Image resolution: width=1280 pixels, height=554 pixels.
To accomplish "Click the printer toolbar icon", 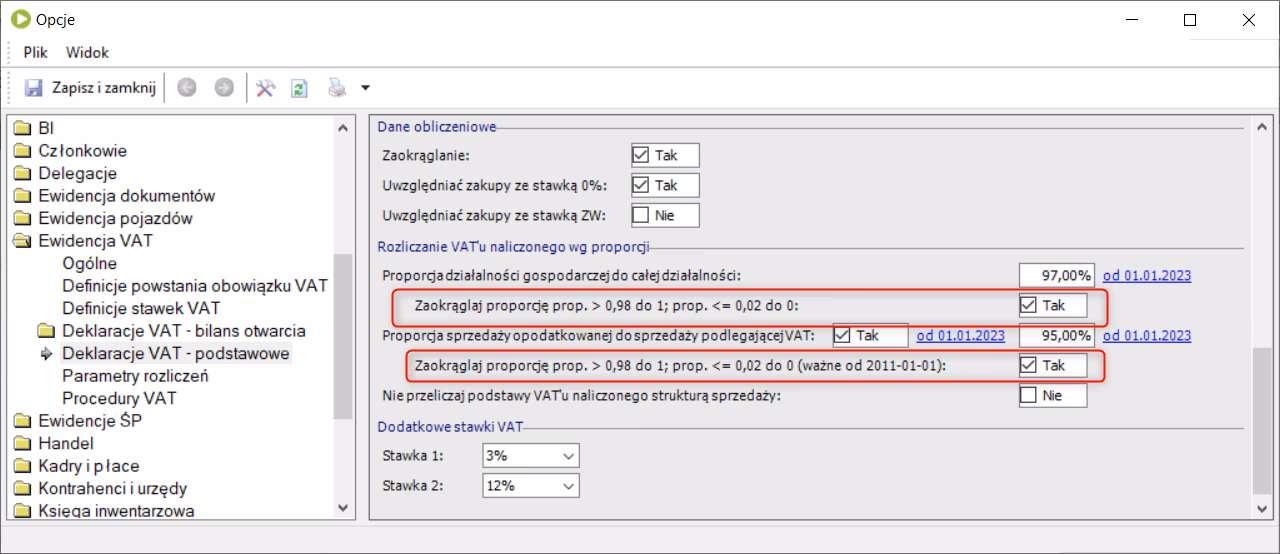I will pyautogui.click(x=337, y=88).
